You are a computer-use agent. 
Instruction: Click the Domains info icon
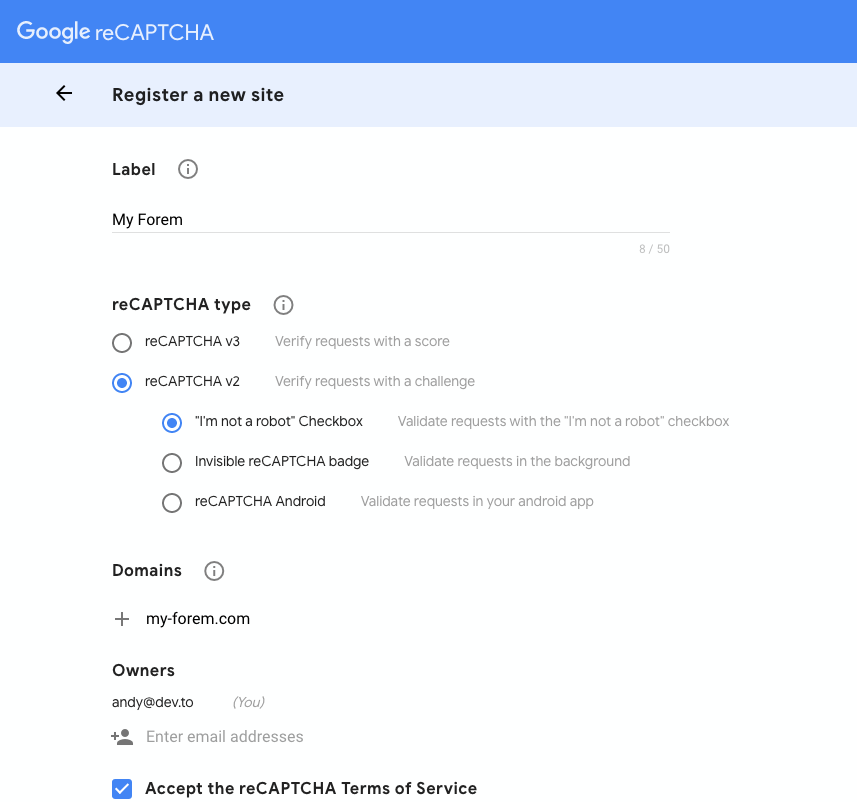(x=214, y=571)
